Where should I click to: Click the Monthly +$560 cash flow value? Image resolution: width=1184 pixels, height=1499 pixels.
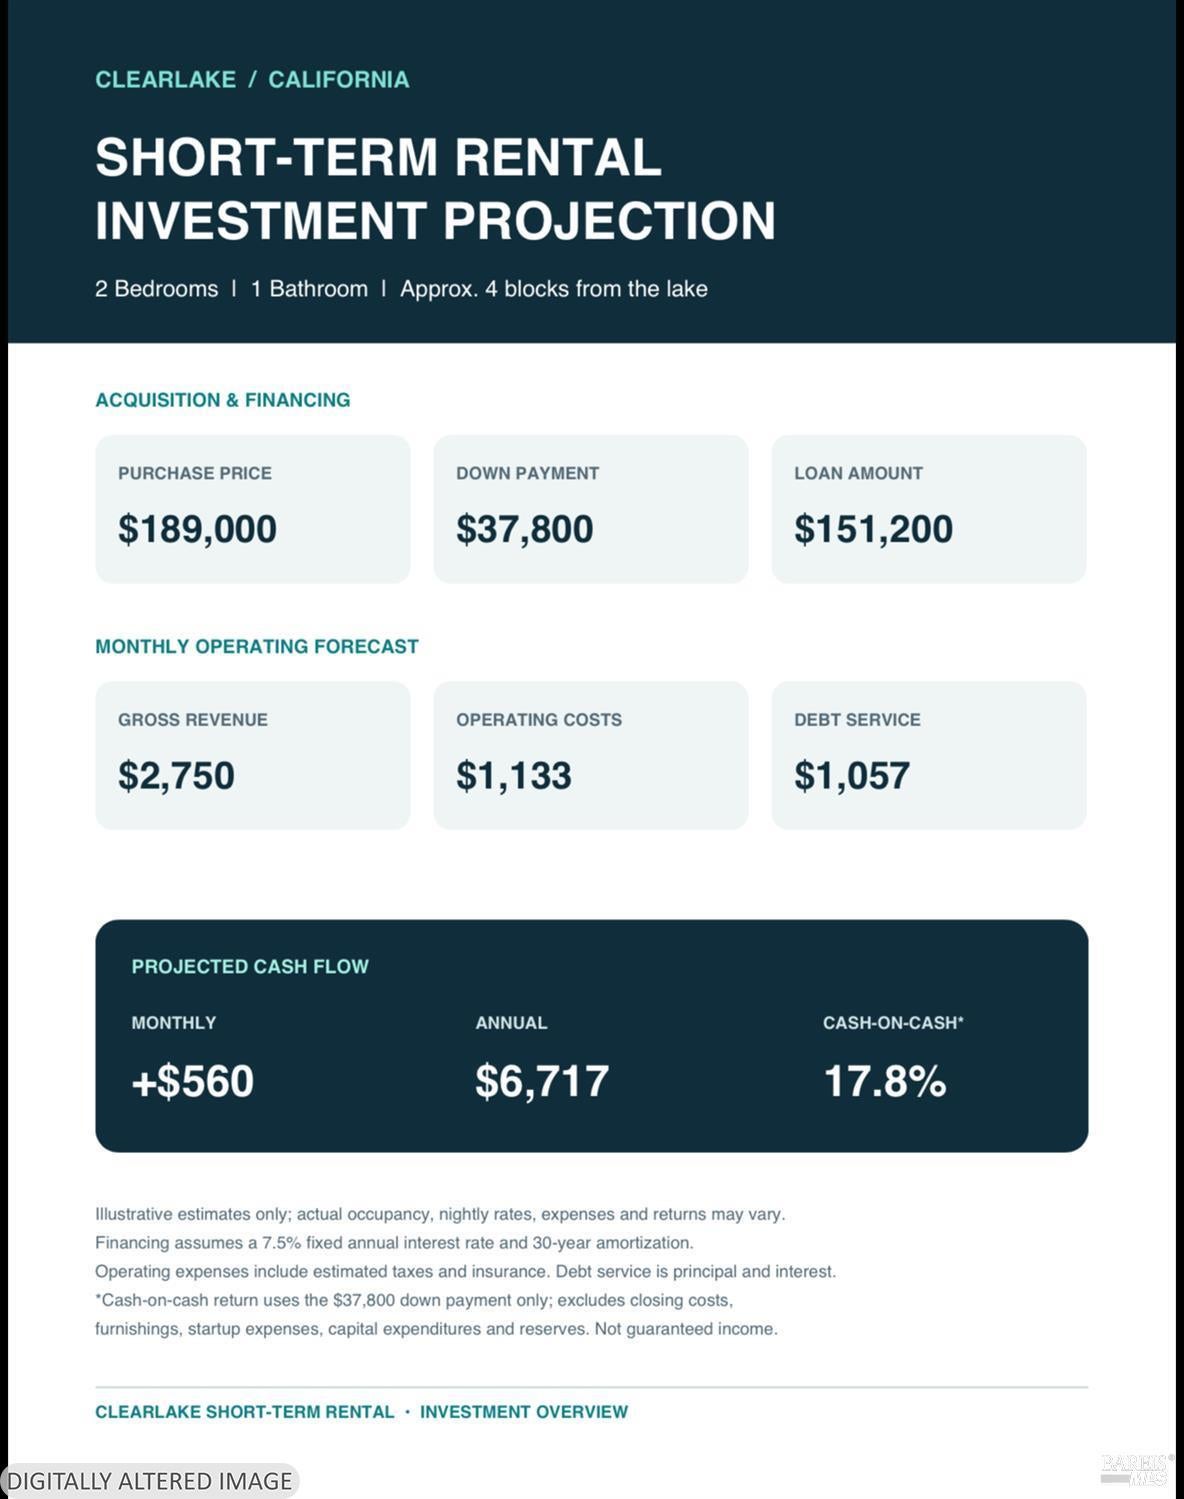193,1081
